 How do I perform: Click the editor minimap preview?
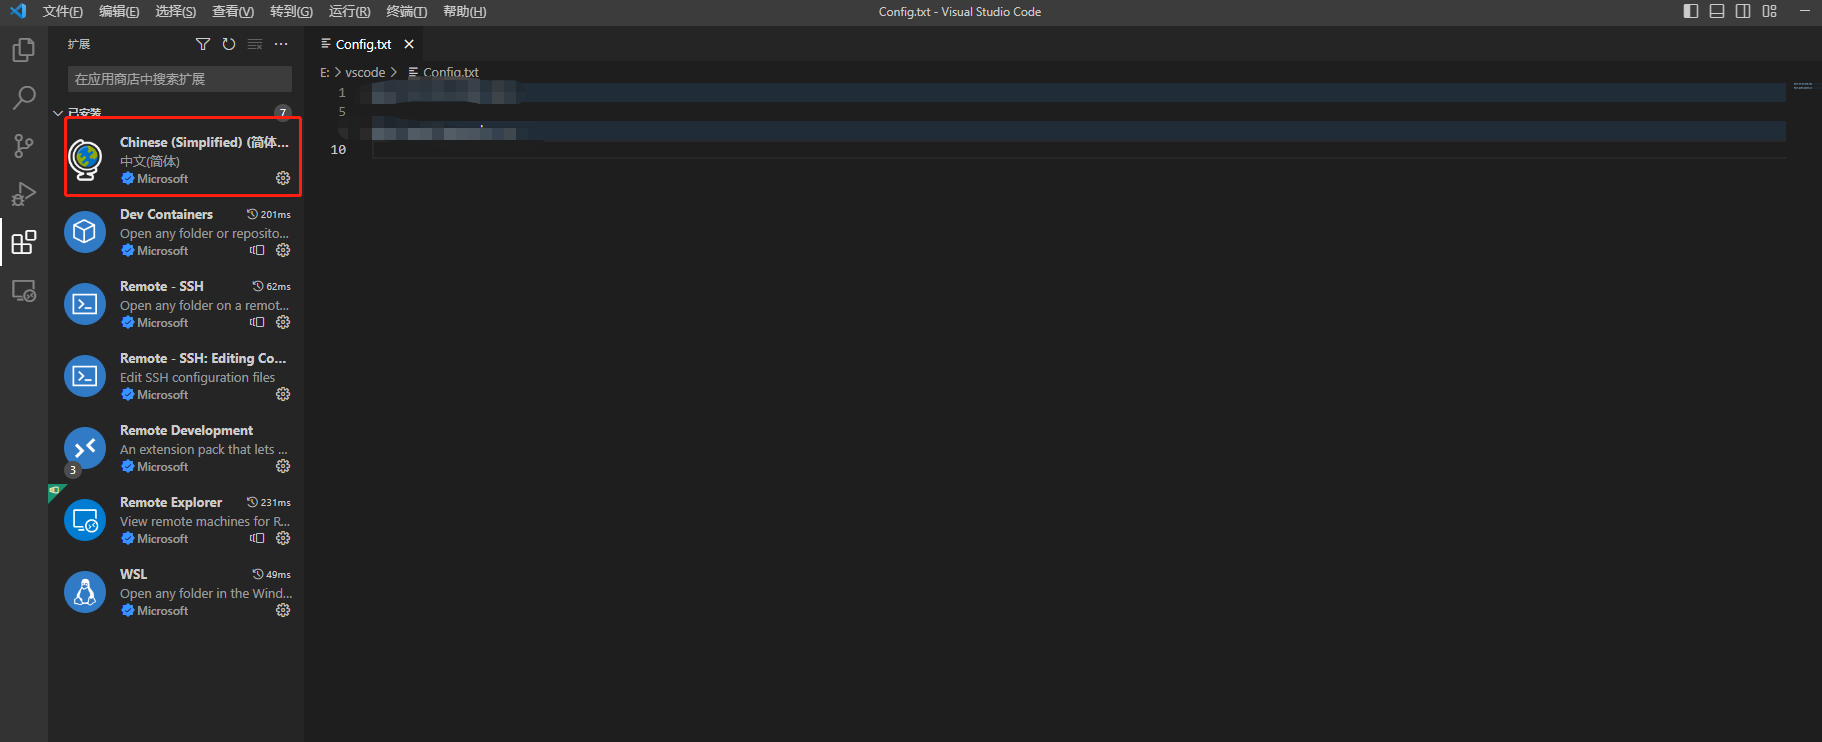1803,86
